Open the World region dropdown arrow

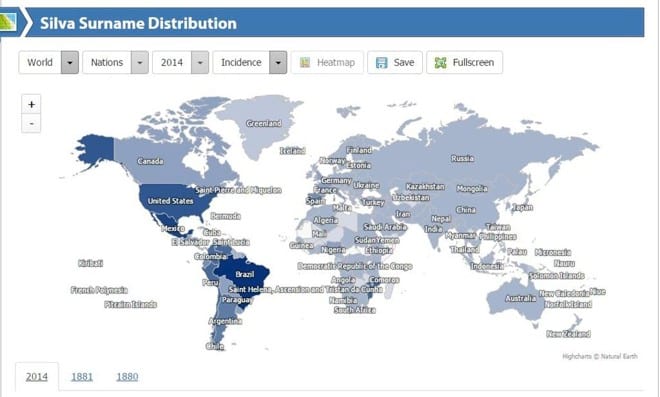coord(70,62)
